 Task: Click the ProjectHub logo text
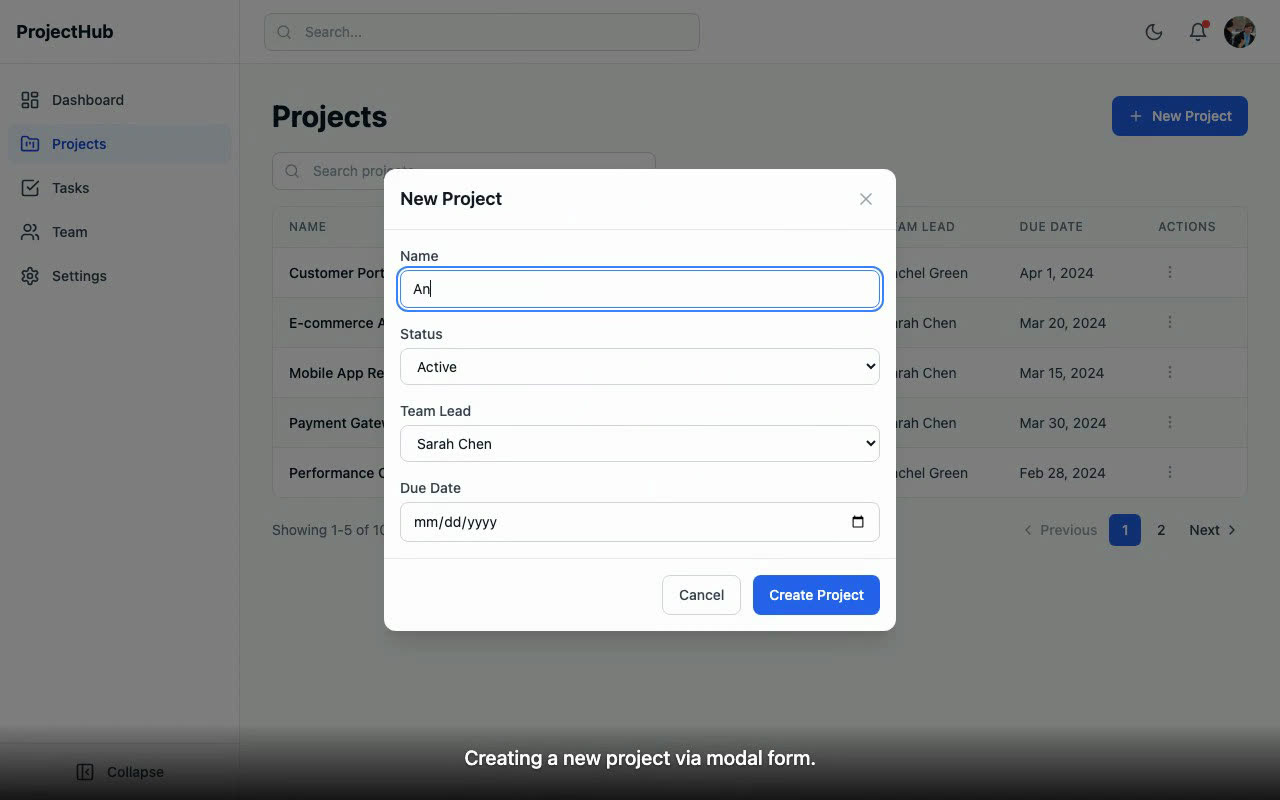(x=65, y=32)
